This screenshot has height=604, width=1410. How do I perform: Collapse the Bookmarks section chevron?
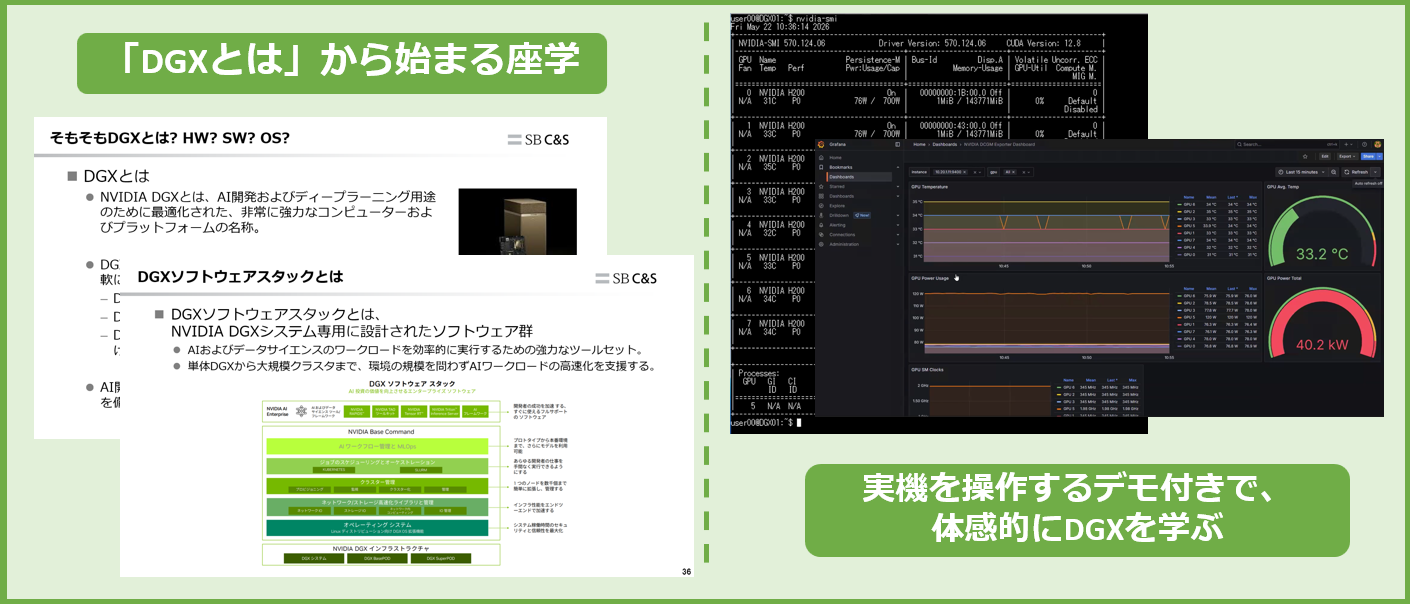click(898, 167)
